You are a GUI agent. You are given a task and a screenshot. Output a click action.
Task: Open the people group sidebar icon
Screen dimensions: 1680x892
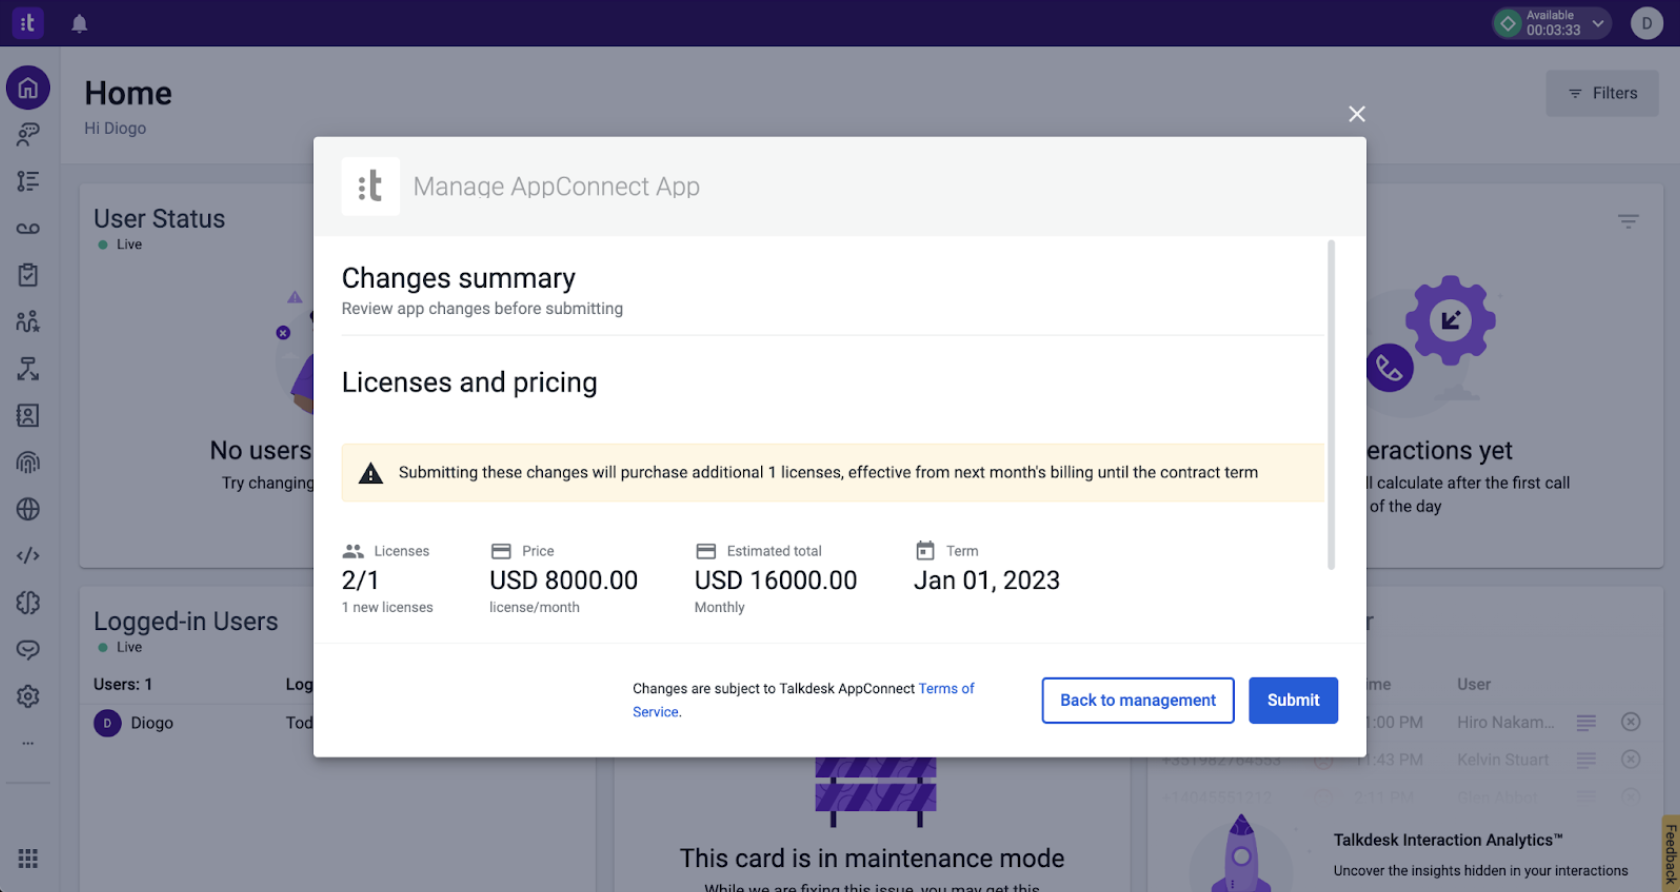pyautogui.click(x=28, y=321)
